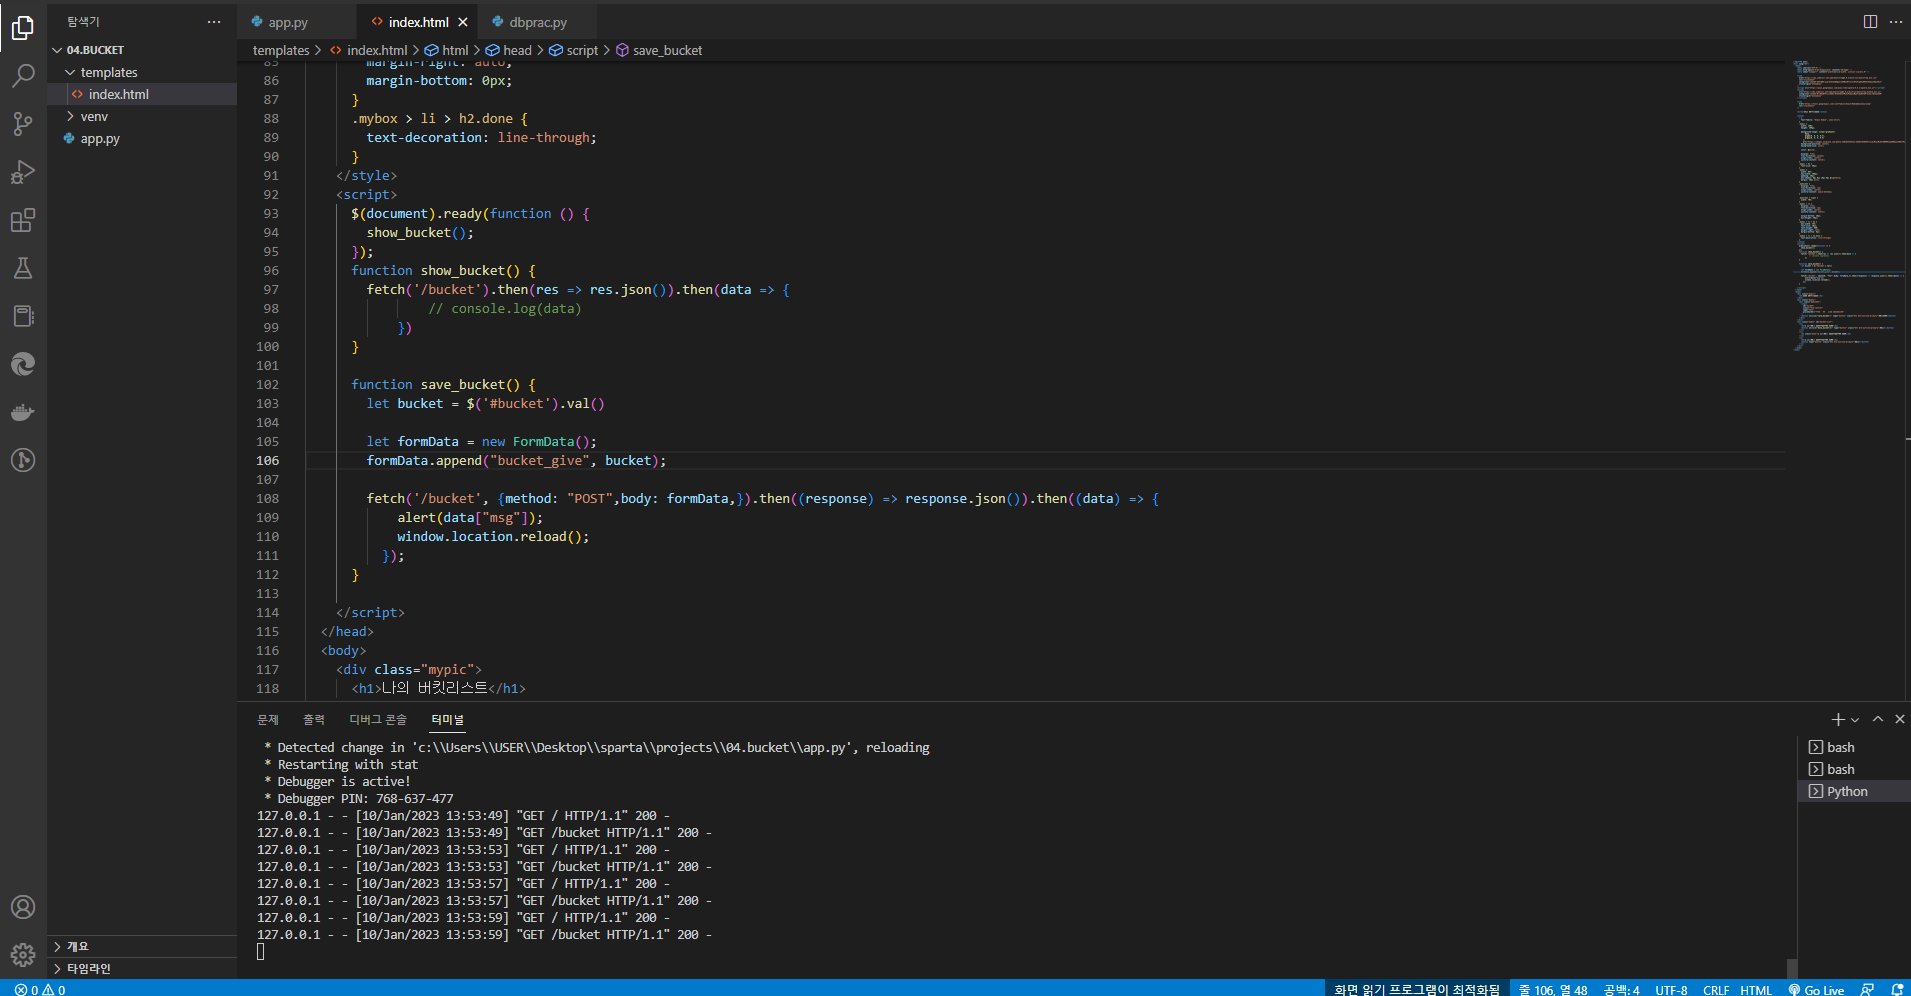The height and width of the screenshot is (996, 1911).
Task: Open the feedback icon in status bar
Action: [1867, 990]
